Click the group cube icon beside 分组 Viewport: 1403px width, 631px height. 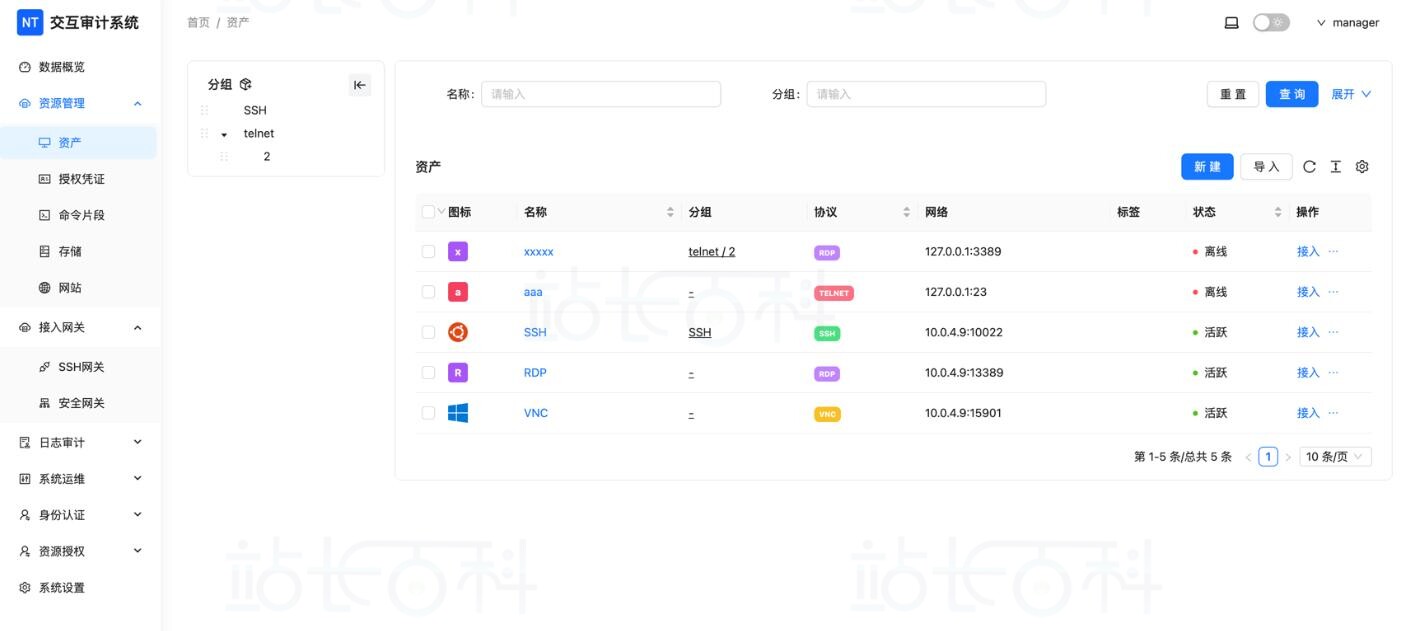point(246,85)
